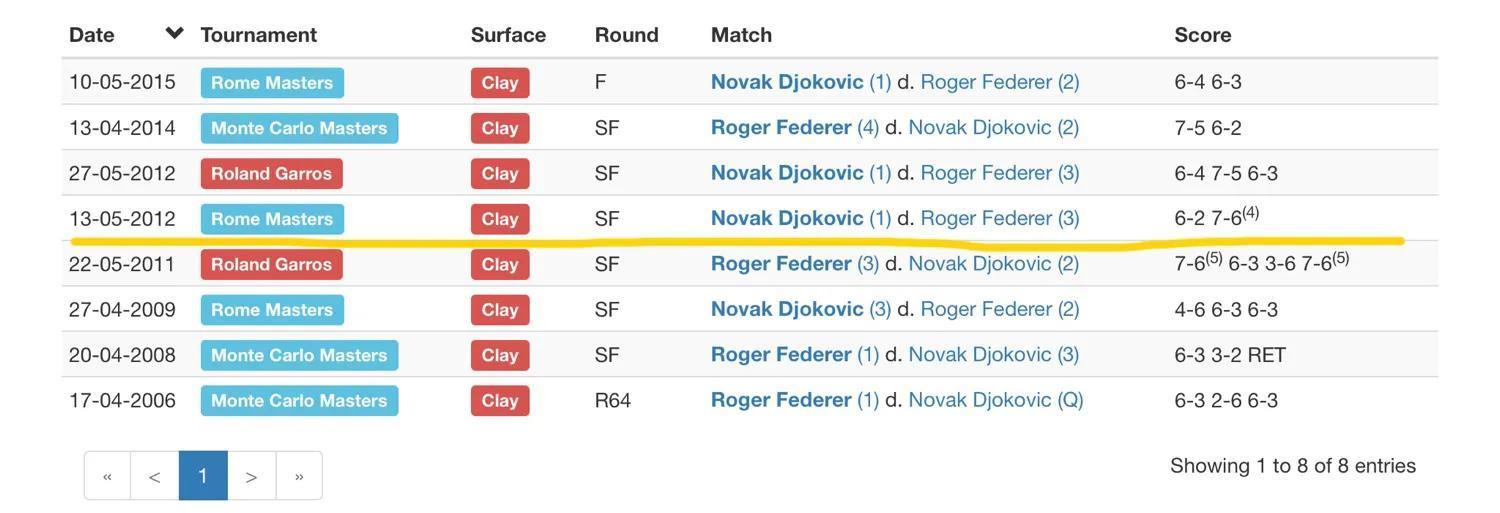Image resolution: width=1500 pixels, height=513 pixels.
Task: Click the Date column sort arrow
Action: point(174,33)
